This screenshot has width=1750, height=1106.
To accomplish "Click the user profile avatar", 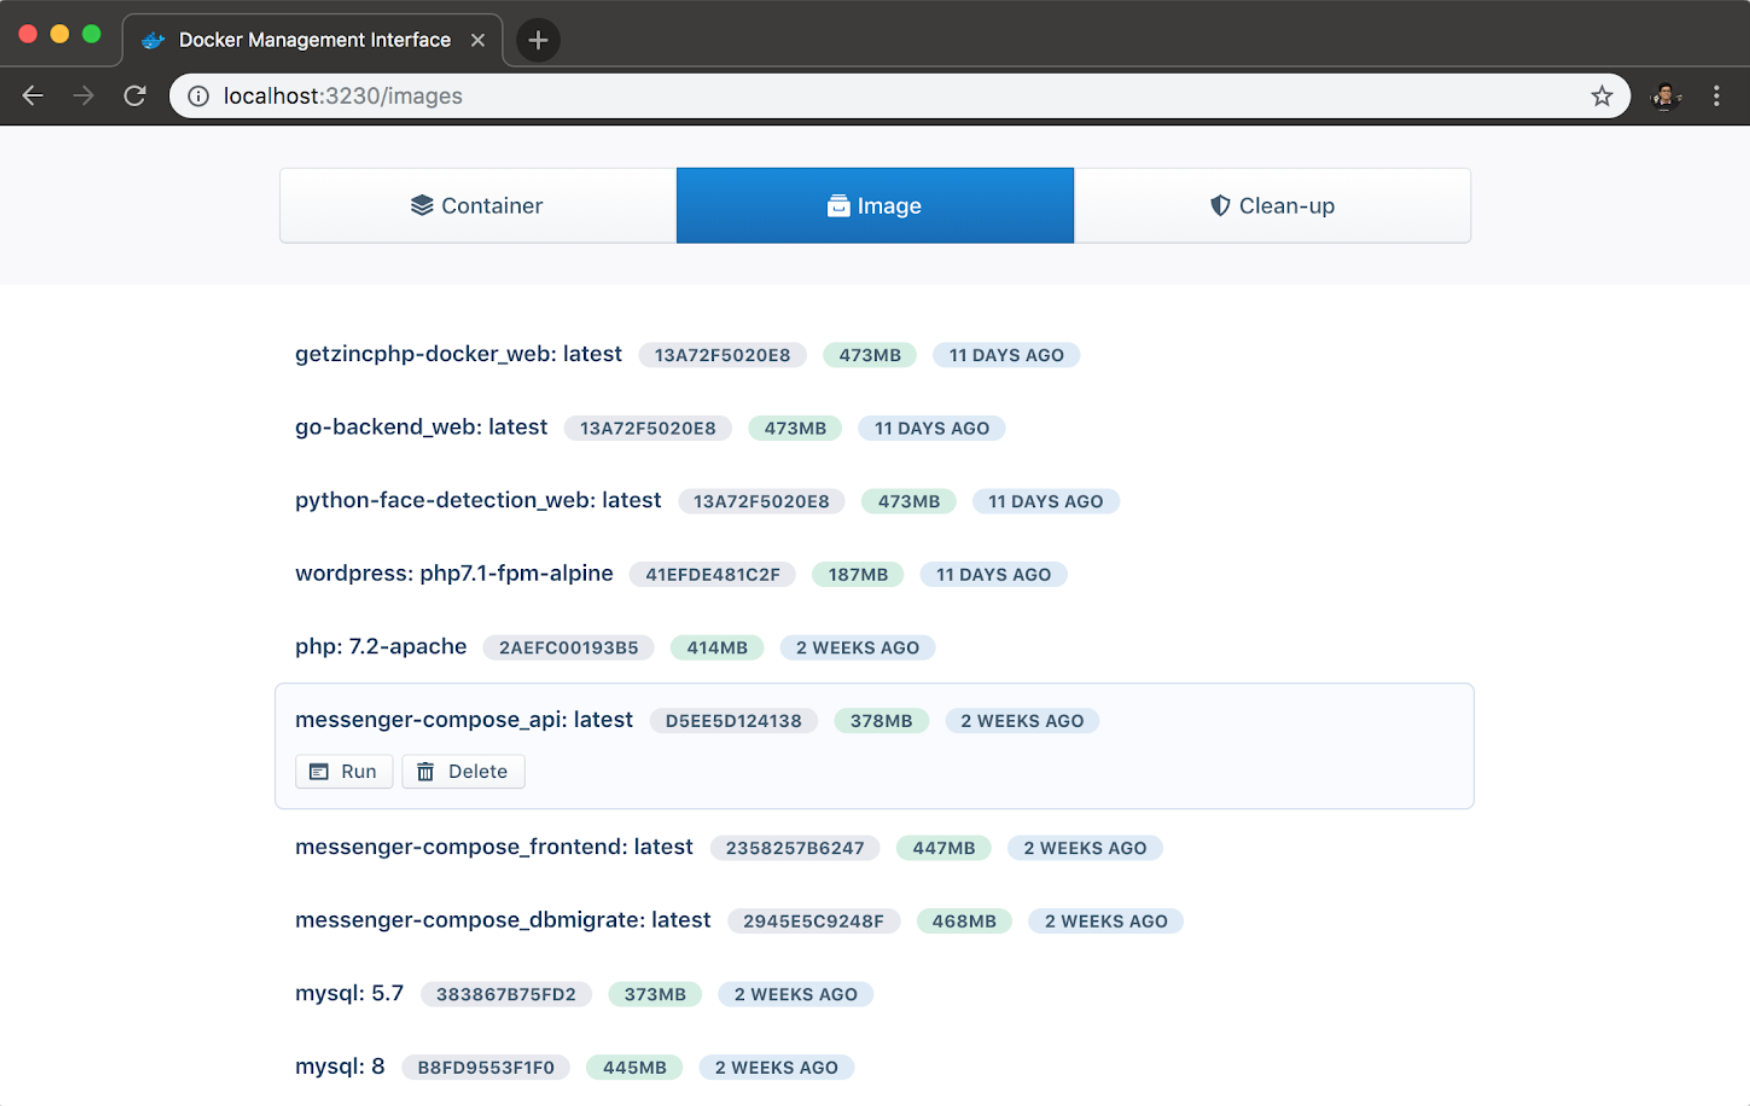I will pos(1664,96).
